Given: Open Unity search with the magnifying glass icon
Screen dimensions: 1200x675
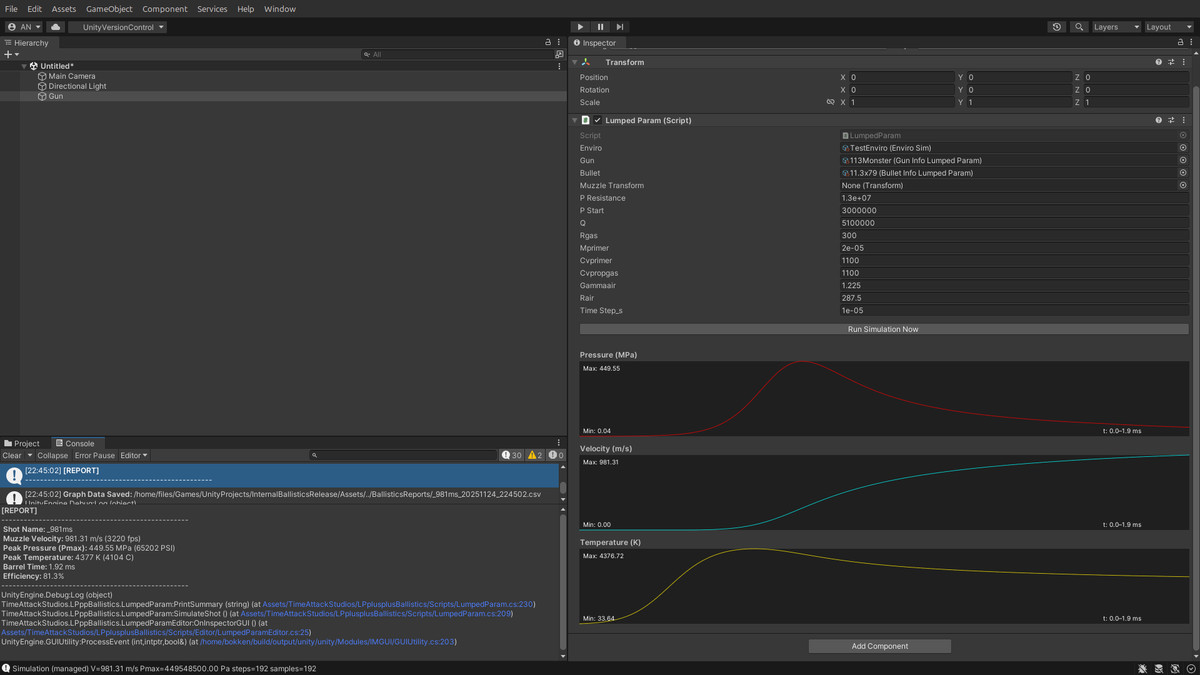Looking at the screenshot, I should (1081, 27).
